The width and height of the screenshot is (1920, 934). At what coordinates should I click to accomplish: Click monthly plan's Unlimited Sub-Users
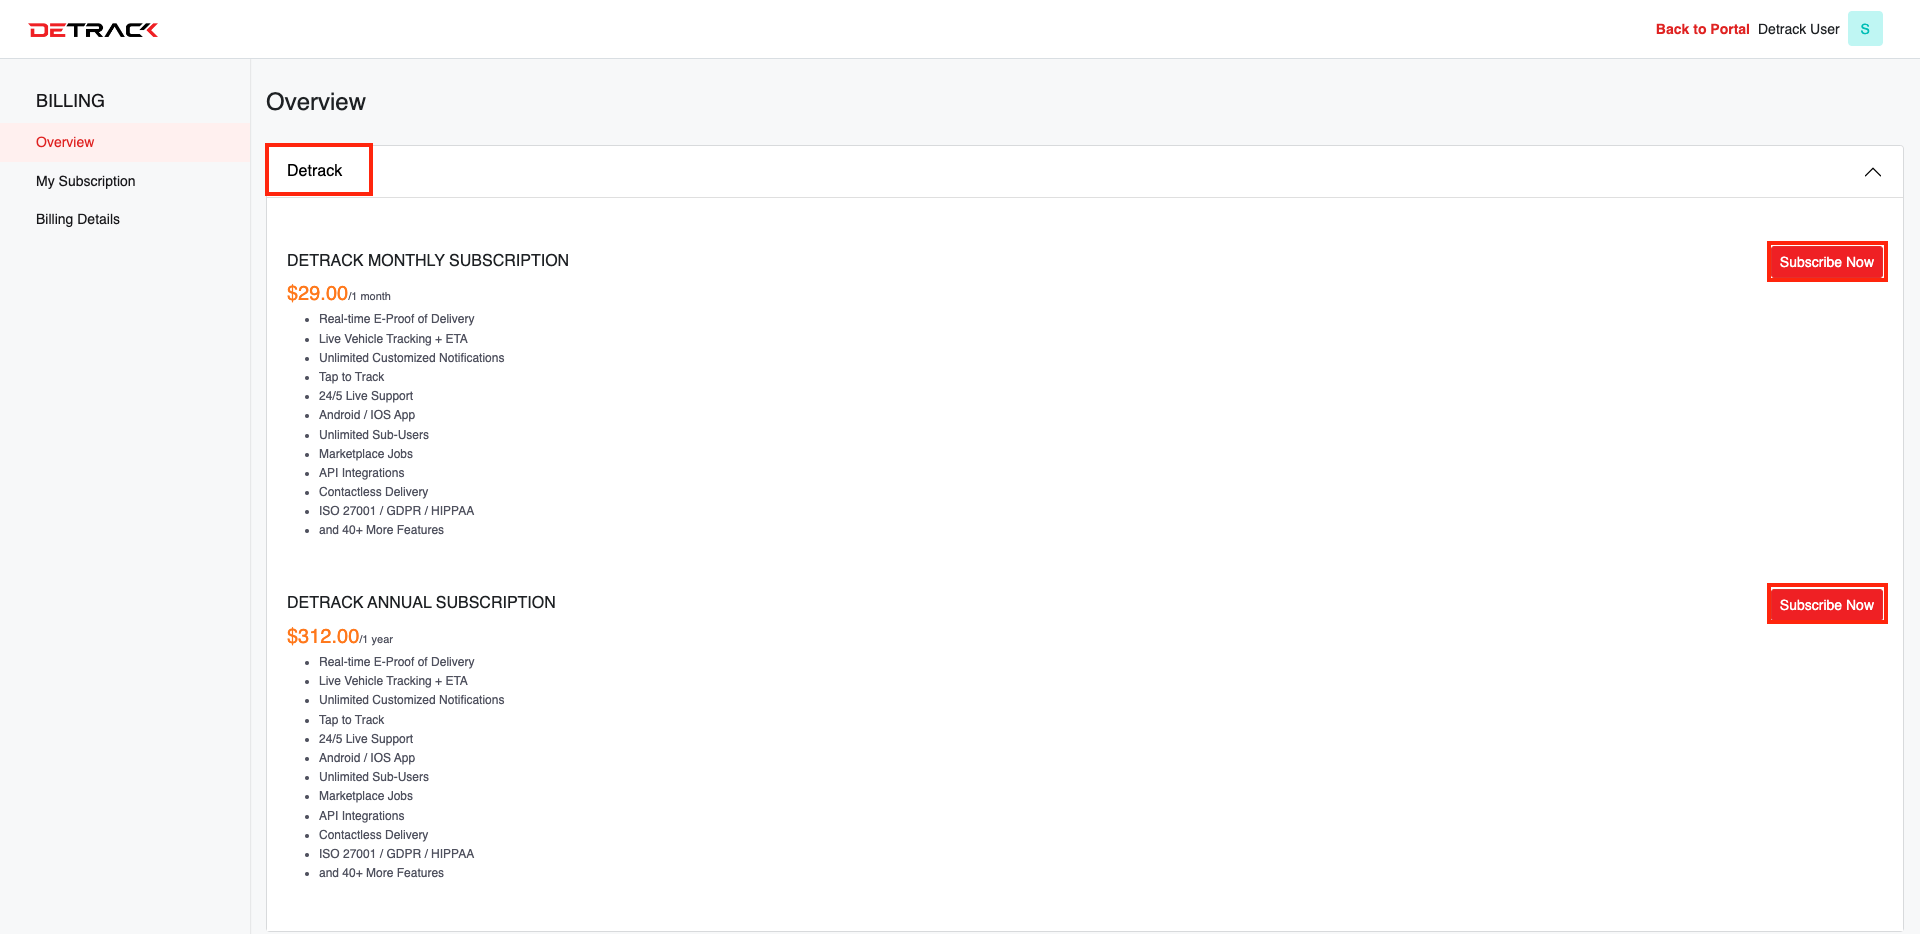coord(374,435)
